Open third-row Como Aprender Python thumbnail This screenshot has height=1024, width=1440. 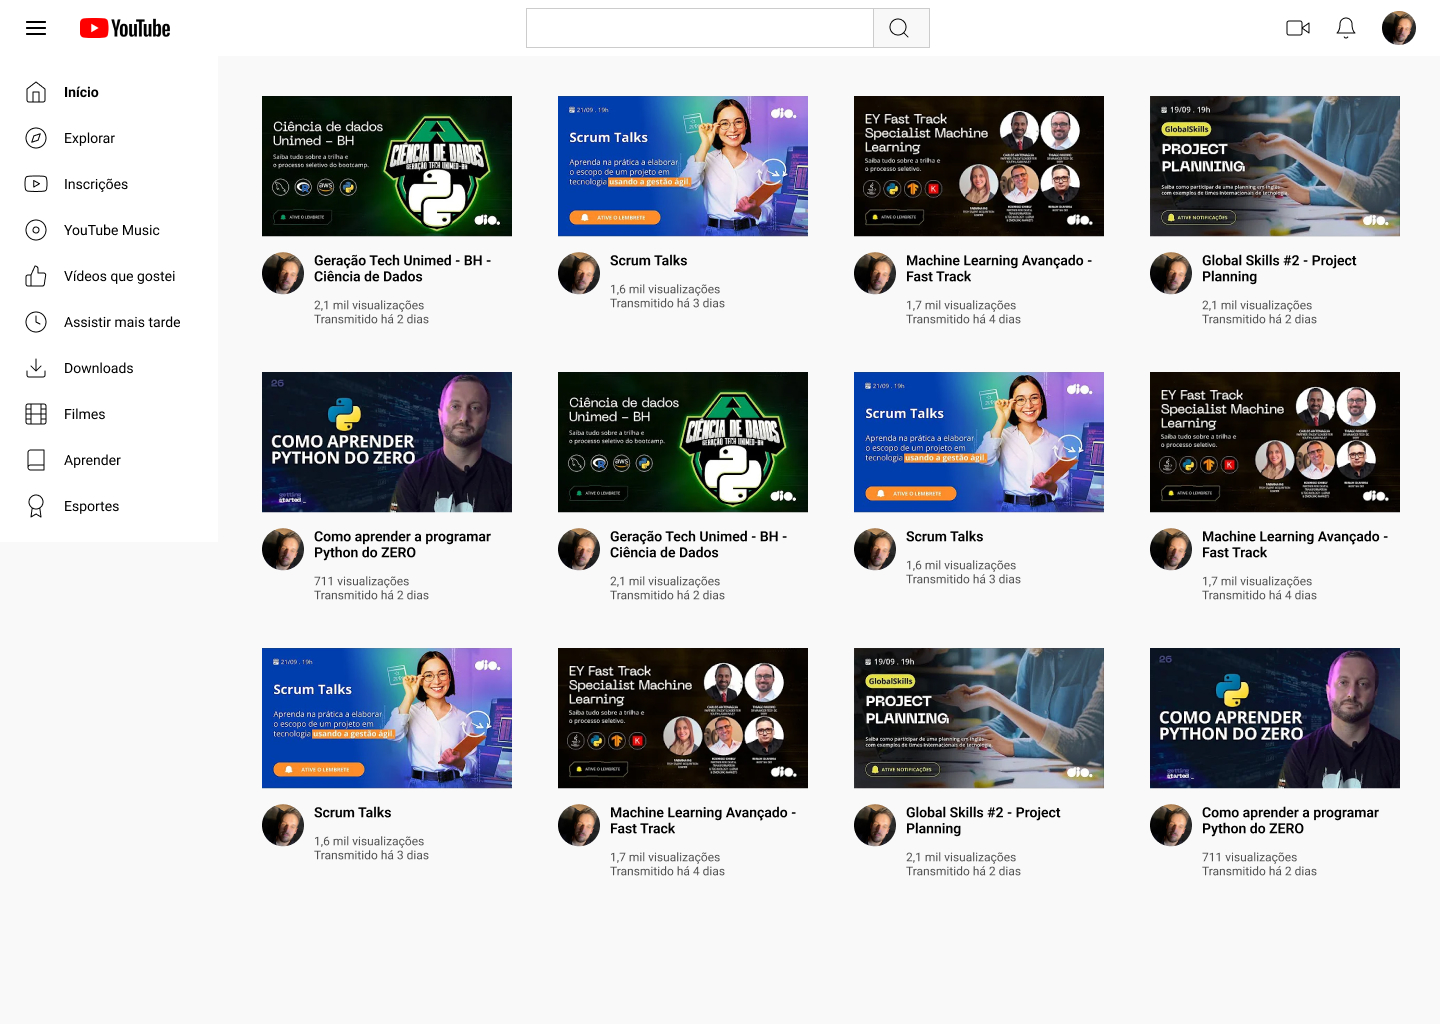[x=1275, y=718]
